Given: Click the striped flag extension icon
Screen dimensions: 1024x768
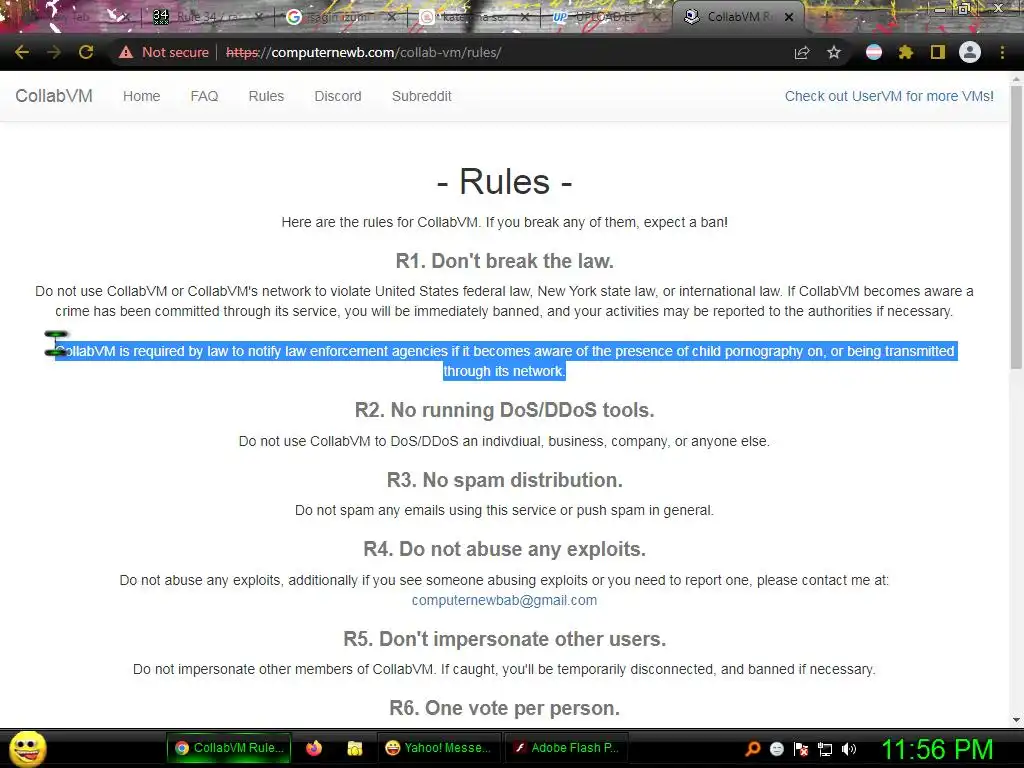Looking at the screenshot, I should coord(874,52).
